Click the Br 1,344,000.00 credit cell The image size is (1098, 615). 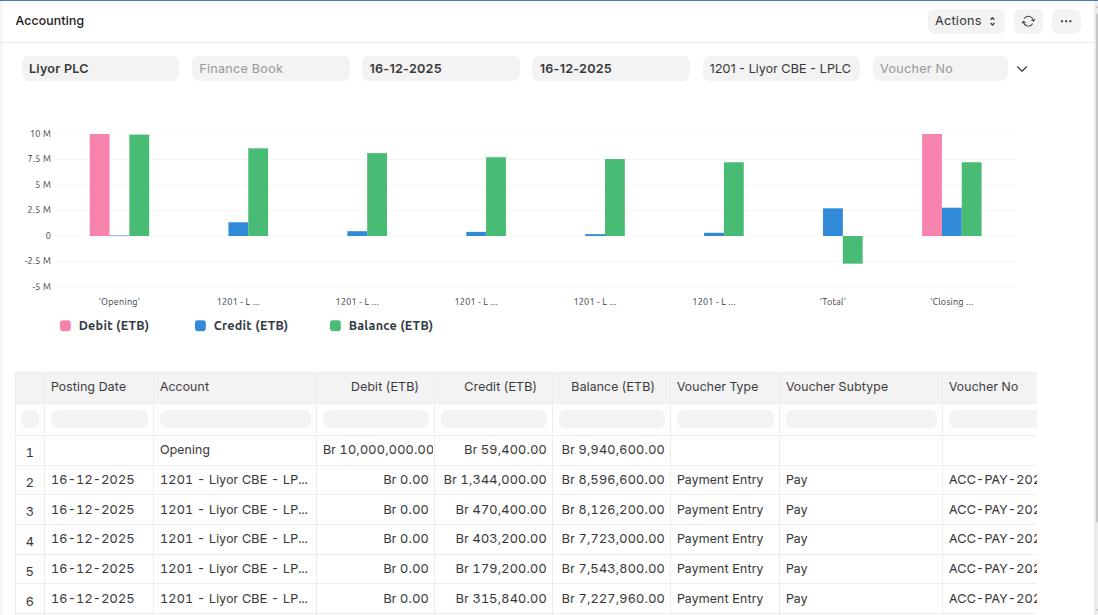click(x=494, y=480)
